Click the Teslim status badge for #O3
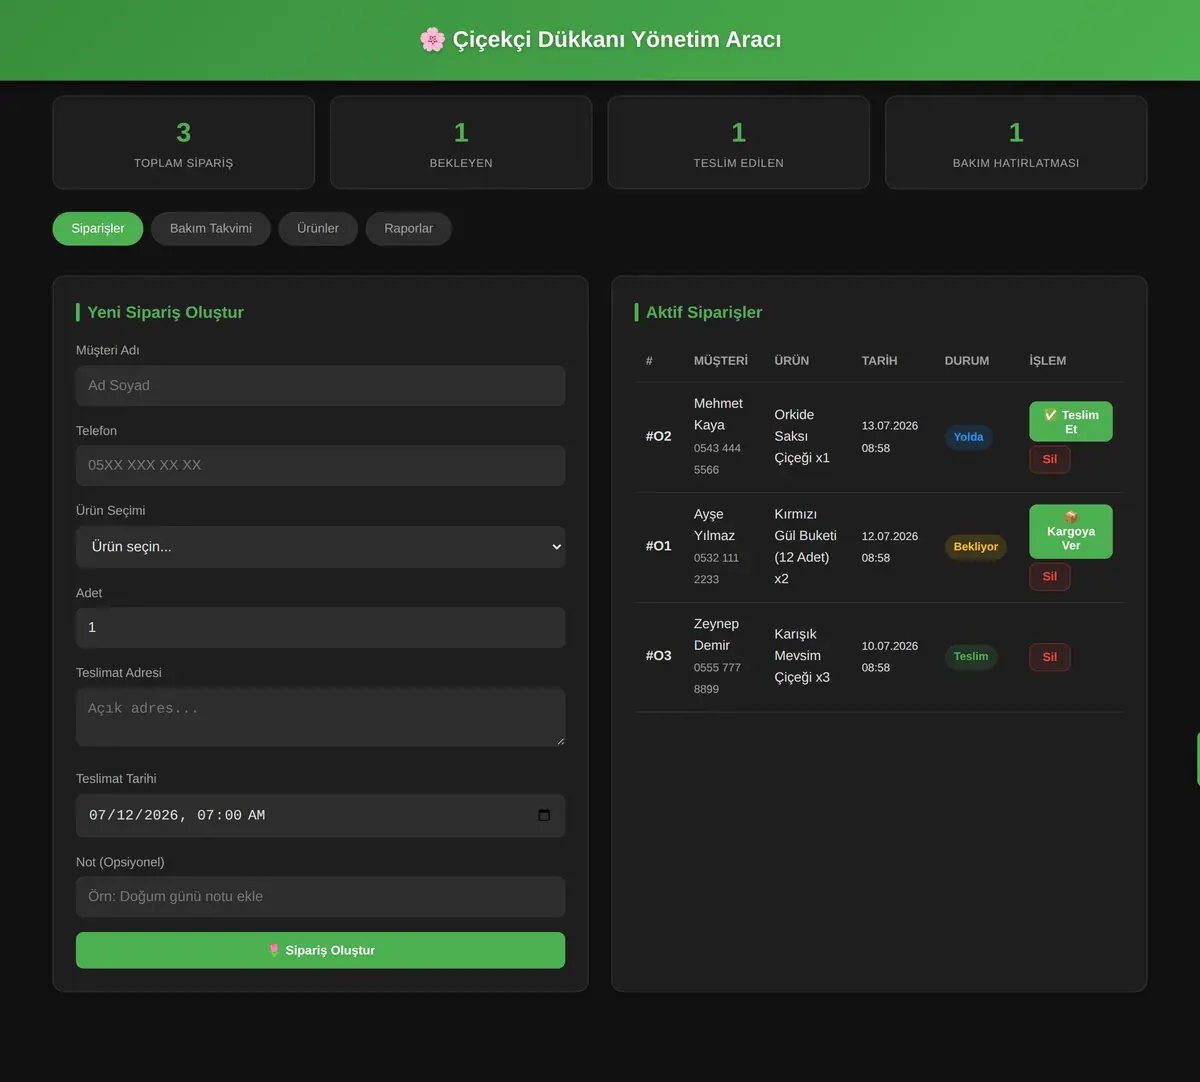Viewport: 1200px width, 1082px height. coord(971,657)
